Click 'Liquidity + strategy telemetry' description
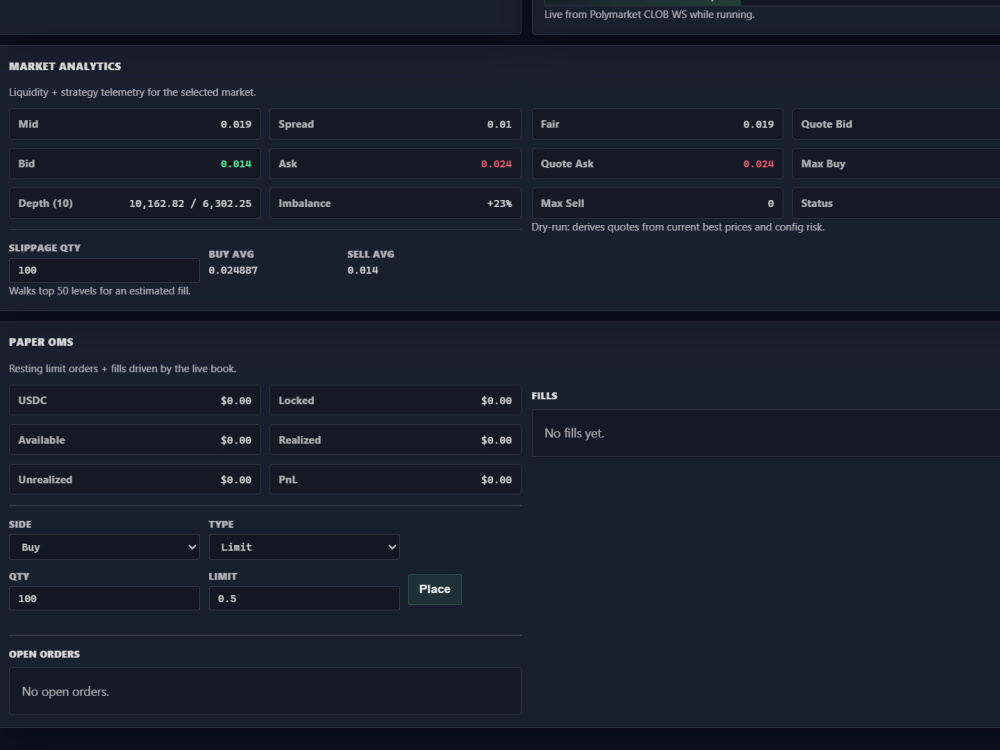Viewport: 1000px width, 750px height. (x=133, y=92)
